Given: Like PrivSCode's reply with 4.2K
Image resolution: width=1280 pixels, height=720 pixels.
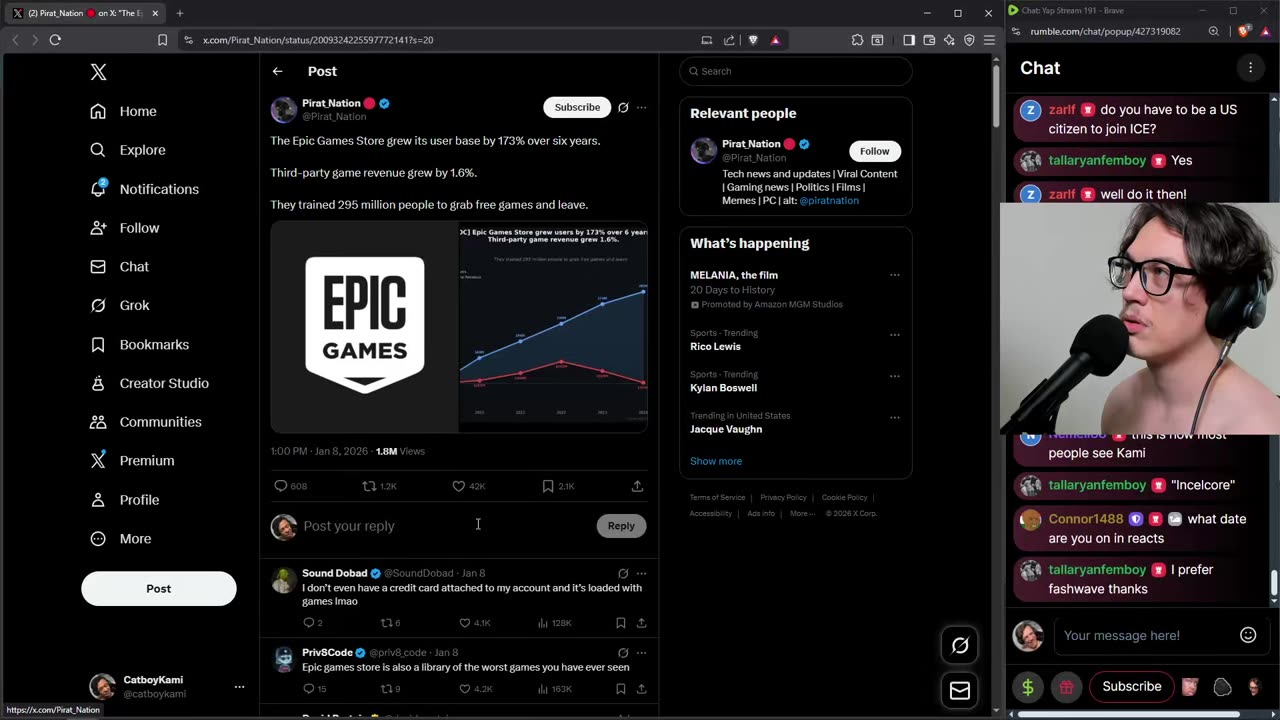Looking at the screenshot, I should [x=464, y=689].
